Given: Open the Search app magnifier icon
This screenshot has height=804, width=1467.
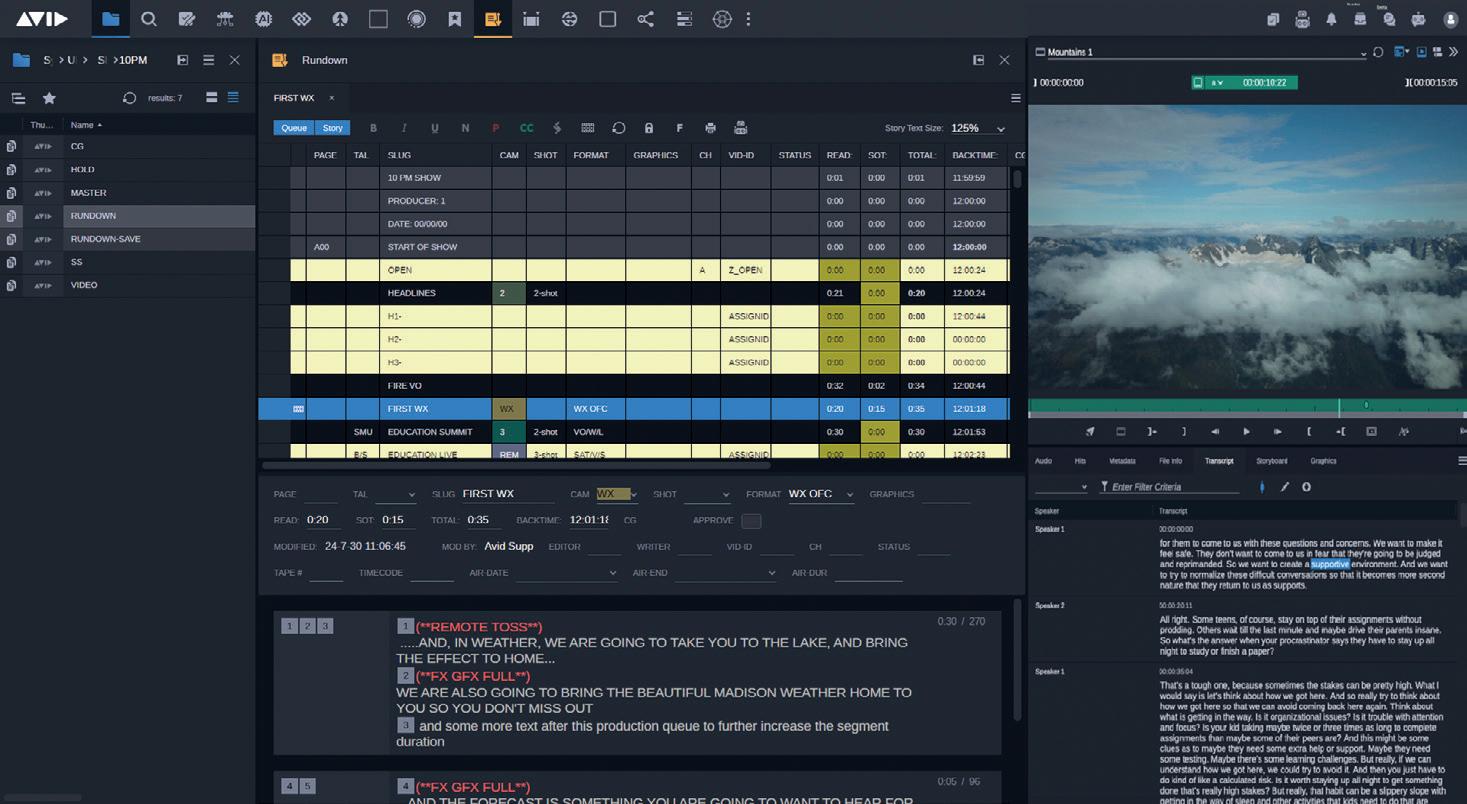Looking at the screenshot, I should point(149,19).
